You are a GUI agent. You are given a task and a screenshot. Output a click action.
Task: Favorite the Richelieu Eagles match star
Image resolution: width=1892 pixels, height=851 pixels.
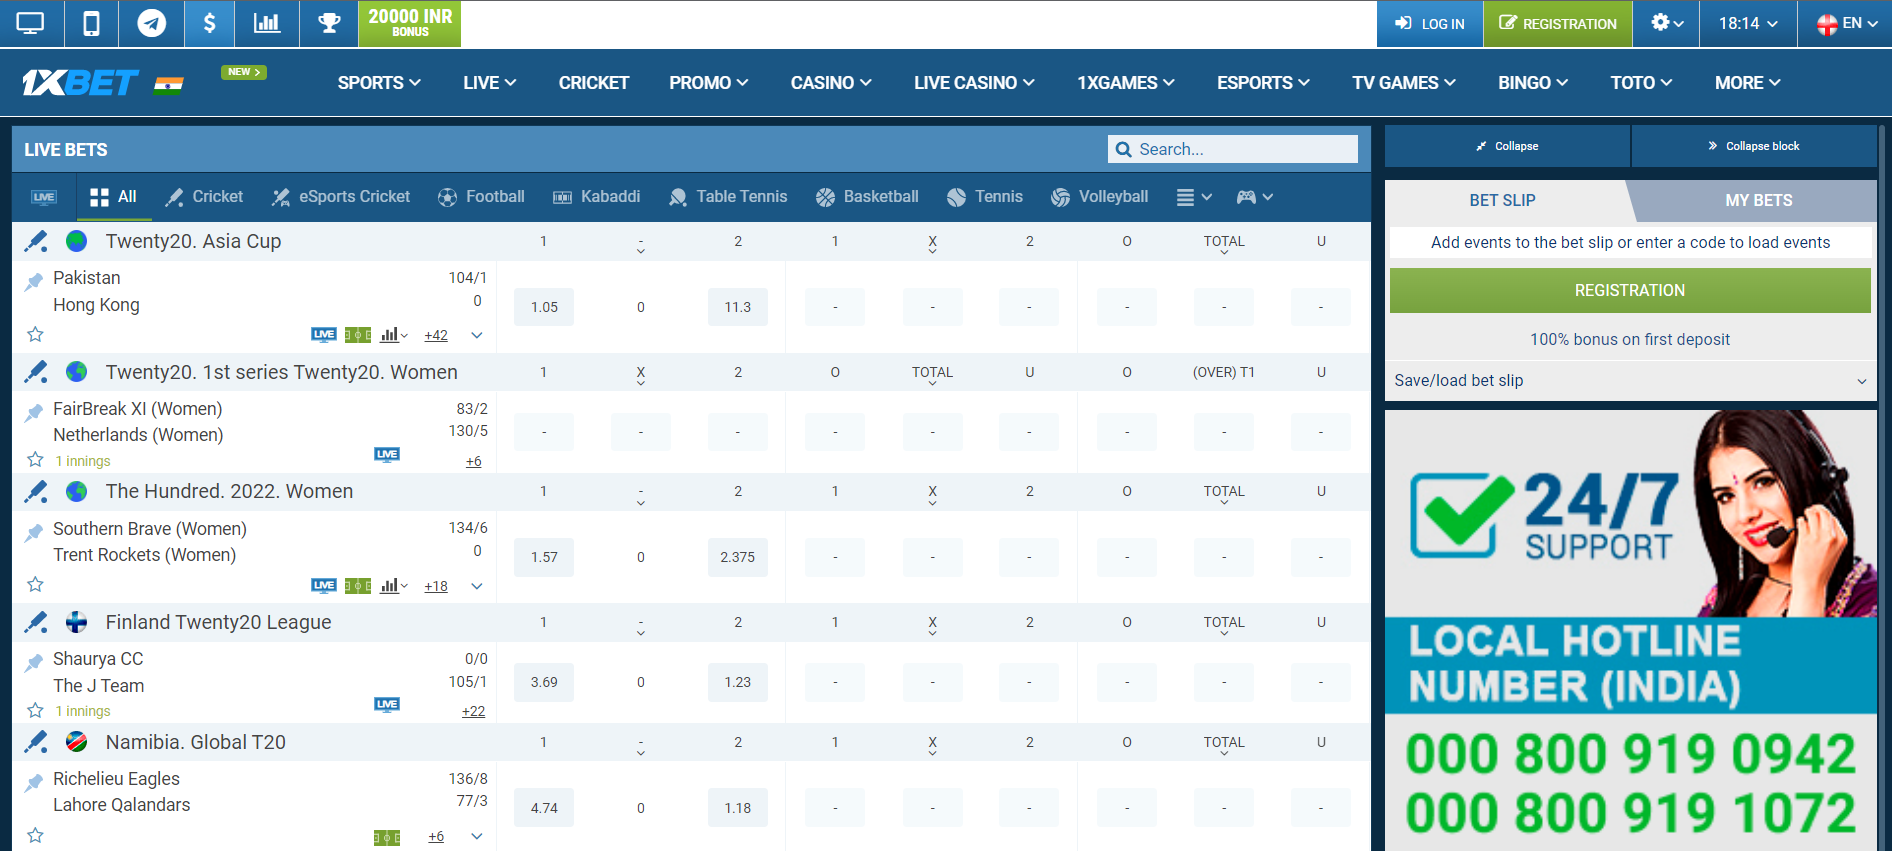coord(35,835)
